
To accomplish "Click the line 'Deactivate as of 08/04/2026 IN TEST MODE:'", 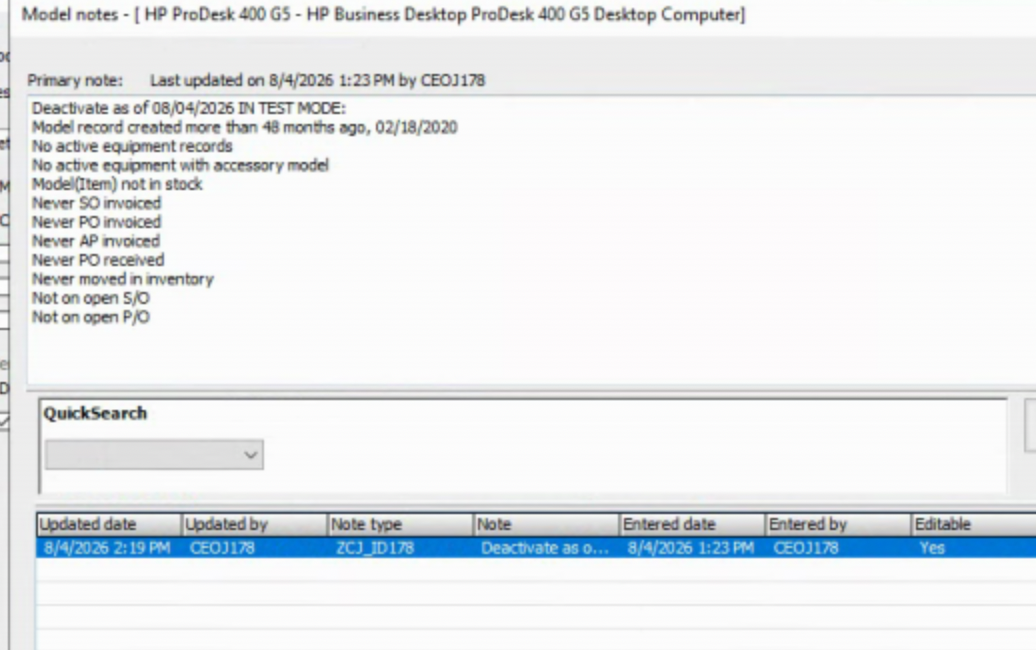I will coord(189,108).
